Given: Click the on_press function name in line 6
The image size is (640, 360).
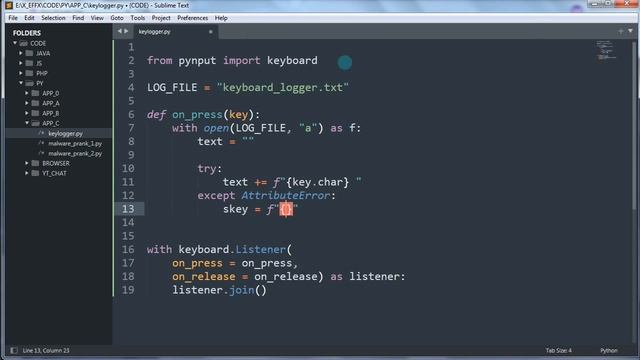Looking at the screenshot, I should click(x=197, y=115).
